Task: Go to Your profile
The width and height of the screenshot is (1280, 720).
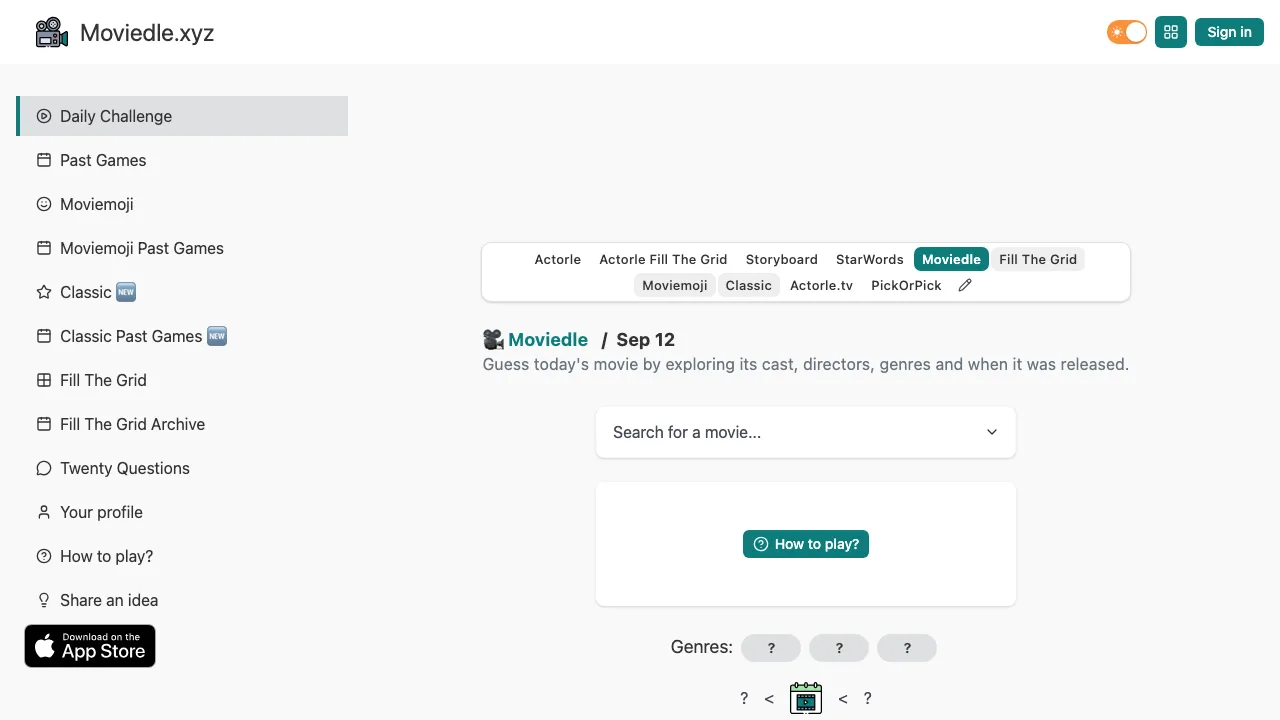Action: click(x=182, y=512)
